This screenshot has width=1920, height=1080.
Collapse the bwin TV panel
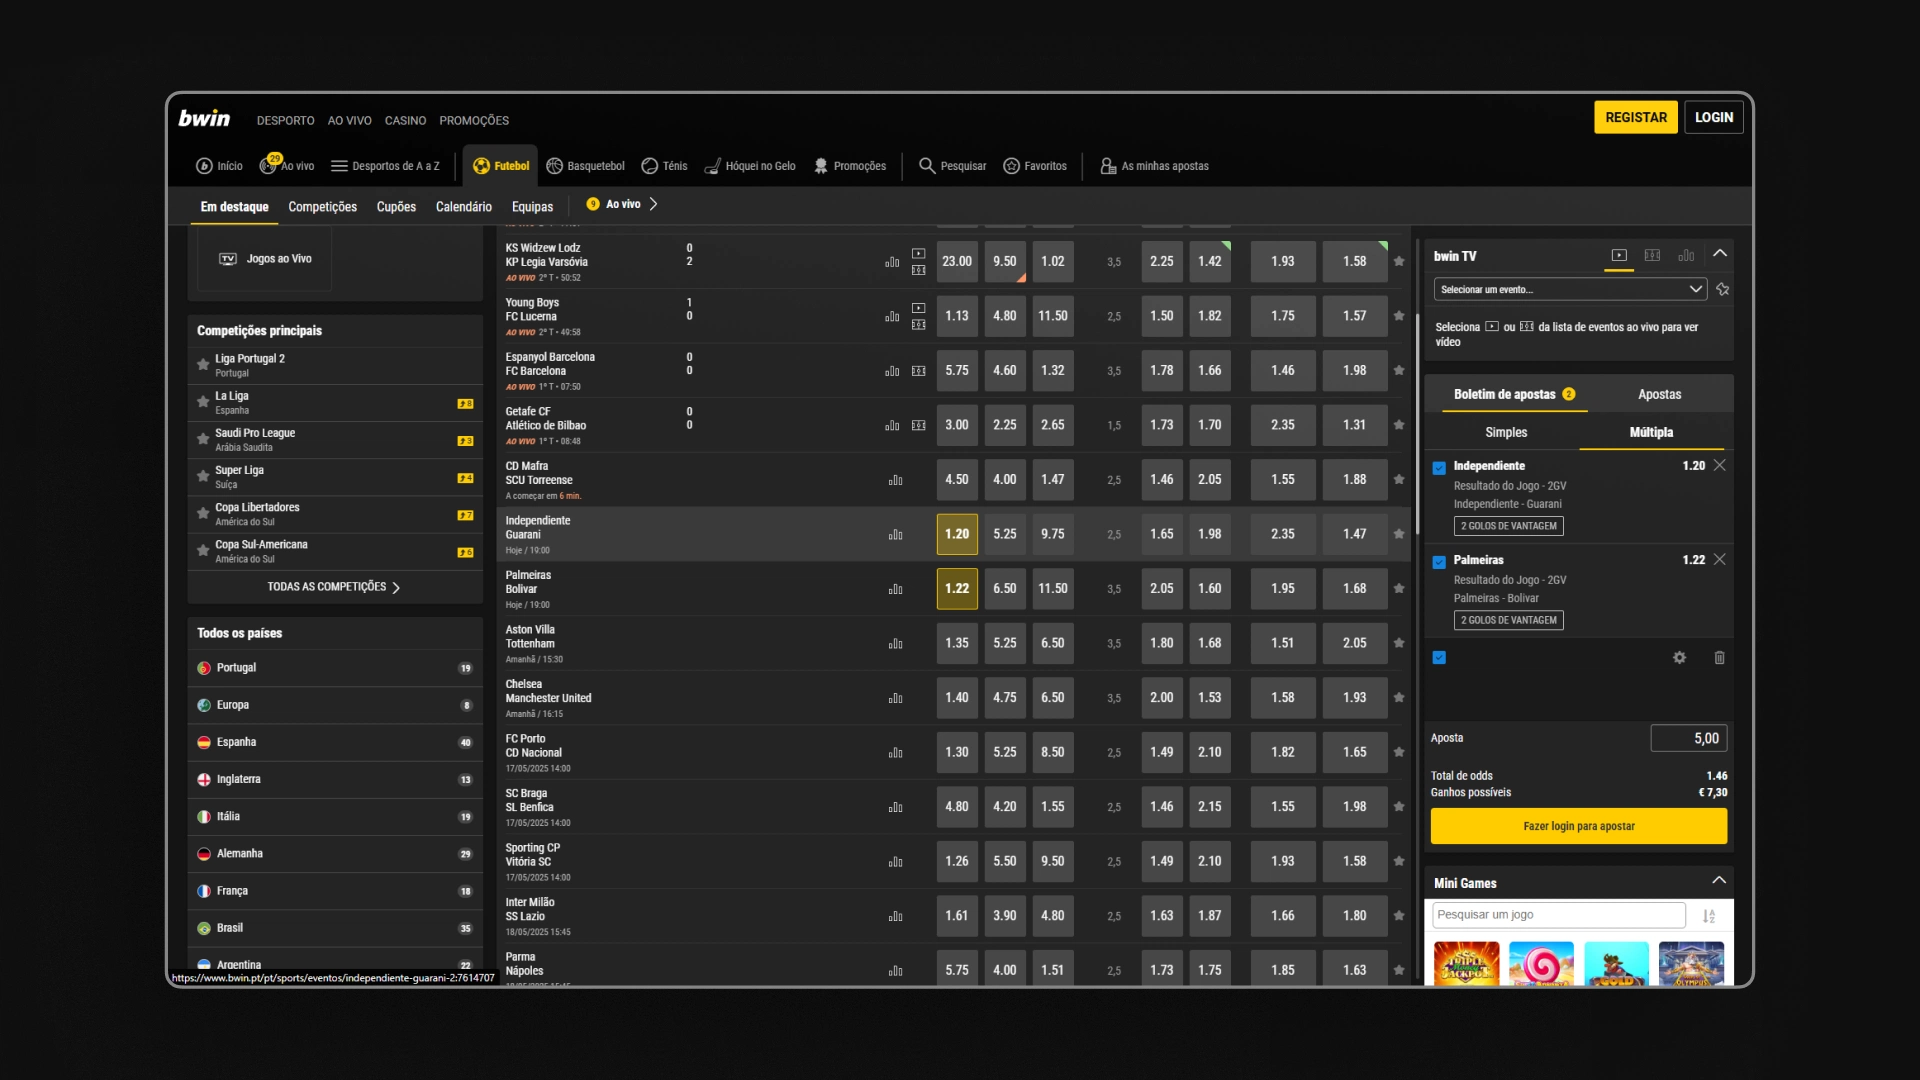click(x=1720, y=254)
